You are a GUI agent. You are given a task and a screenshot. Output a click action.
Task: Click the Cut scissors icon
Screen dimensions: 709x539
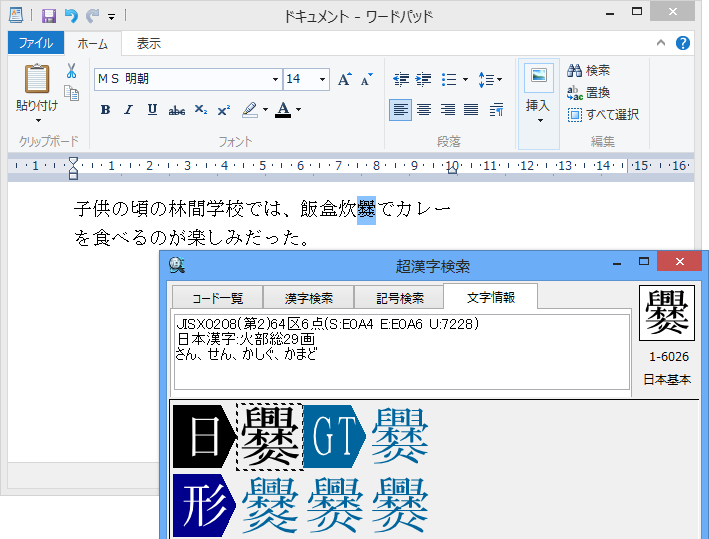click(71, 71)
